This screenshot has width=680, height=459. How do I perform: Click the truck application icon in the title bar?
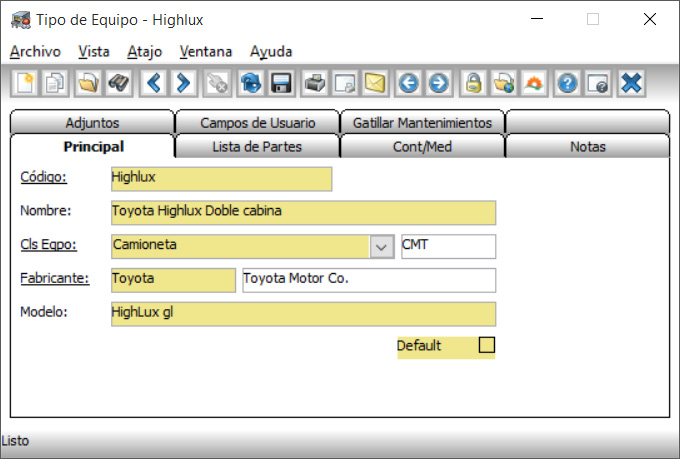pos(21,20)
